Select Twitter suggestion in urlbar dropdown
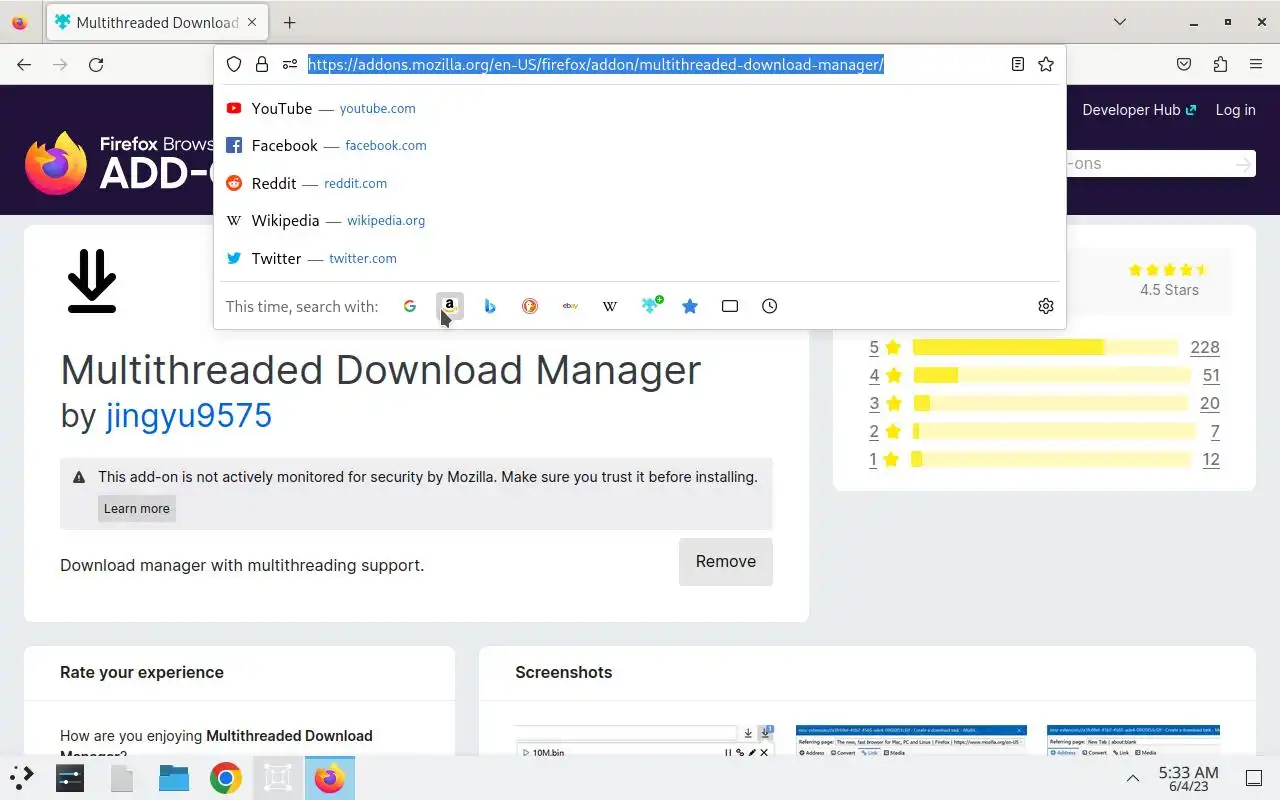 (640, 258)
